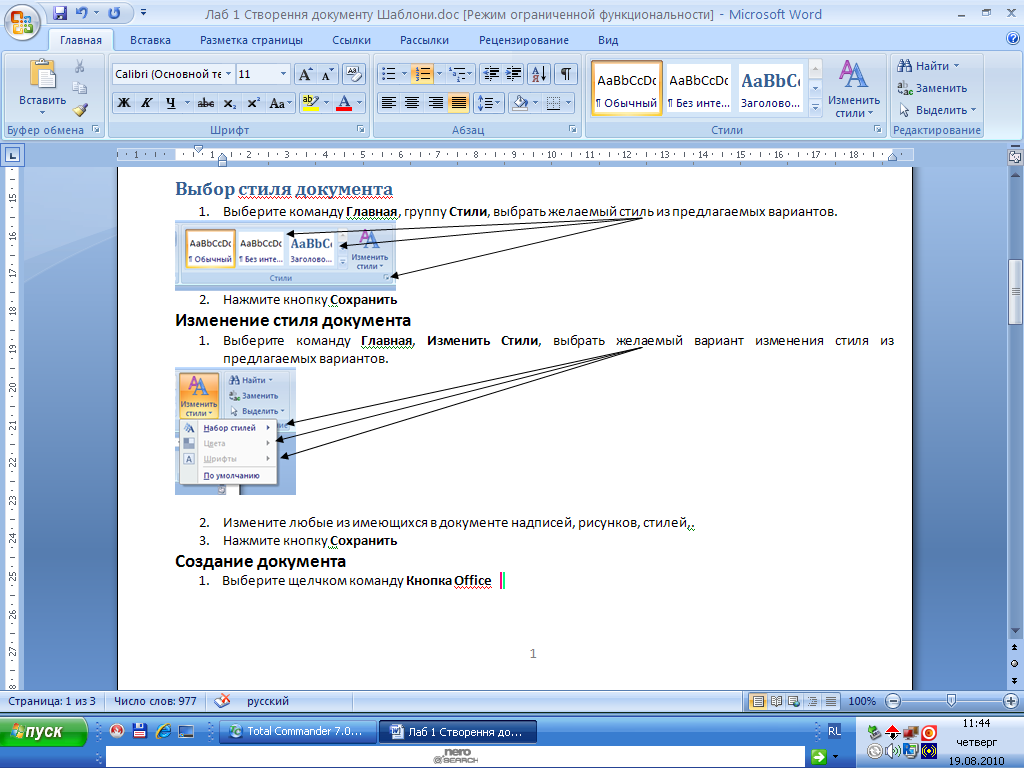Toggle strikethrough abc formatting
The height and width of the screenshot is (768, 1024).
(206, 103)
